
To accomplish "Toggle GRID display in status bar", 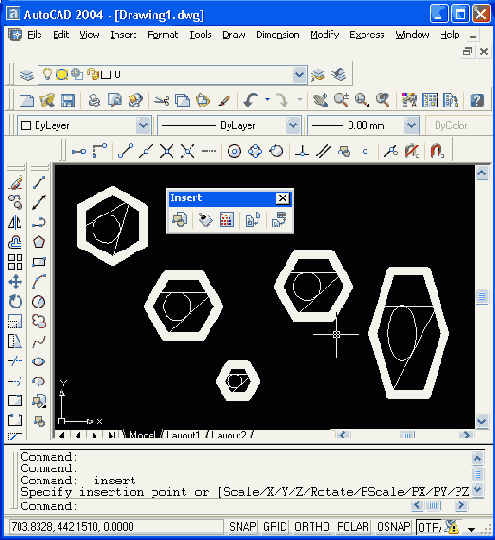I will tap(275, 527).
